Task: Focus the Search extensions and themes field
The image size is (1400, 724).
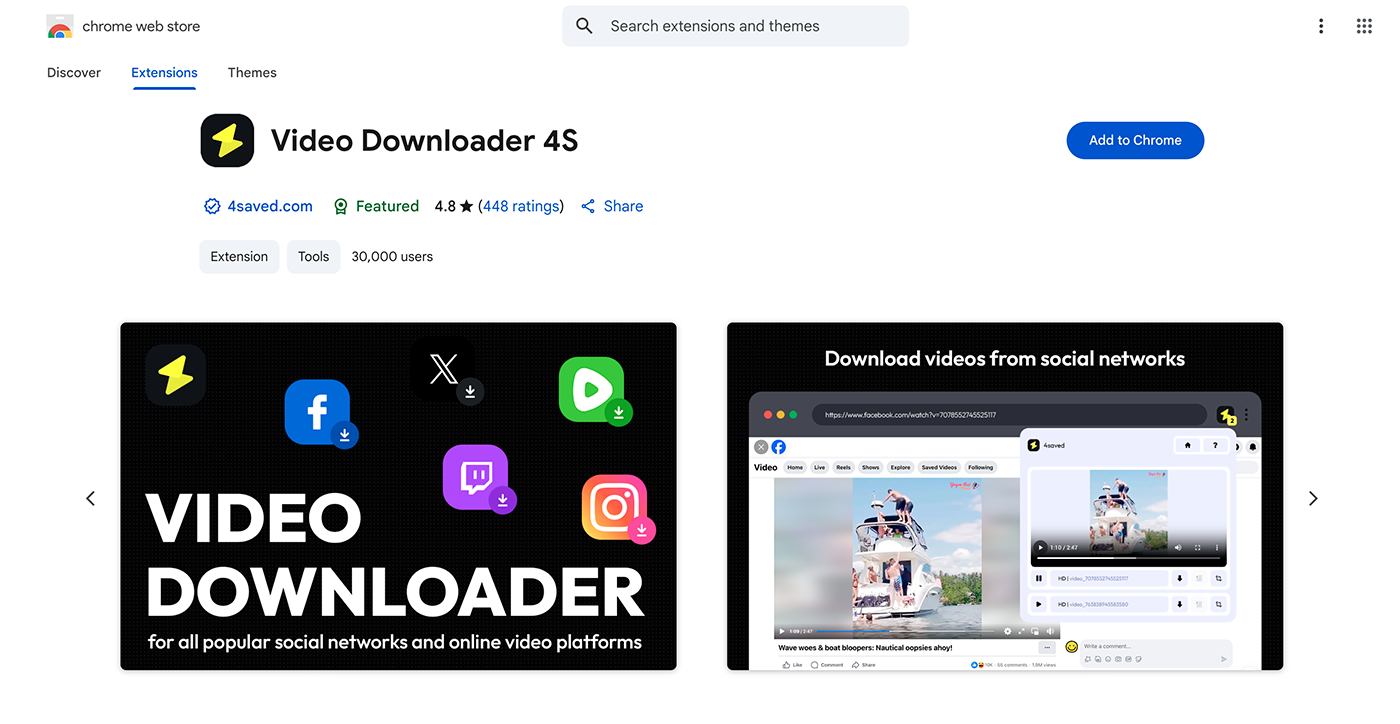Action: tap(735, 26)
